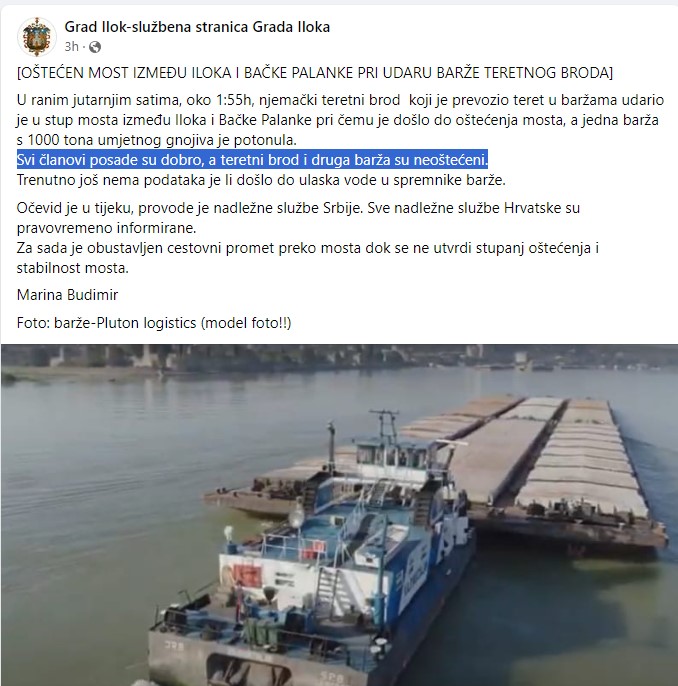Click the paragraph starting "U ranim jutarnjim satima"
Image resolution: width=678 pixels, height=686 pixels.
tap(340, 120)
